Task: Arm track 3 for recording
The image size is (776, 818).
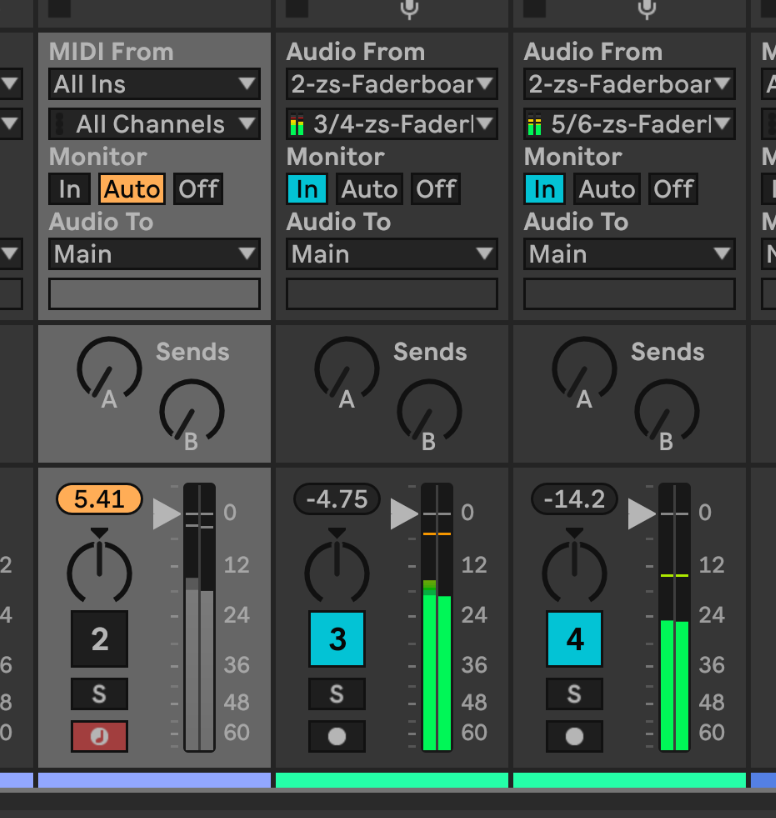Action: pos(337,736)
